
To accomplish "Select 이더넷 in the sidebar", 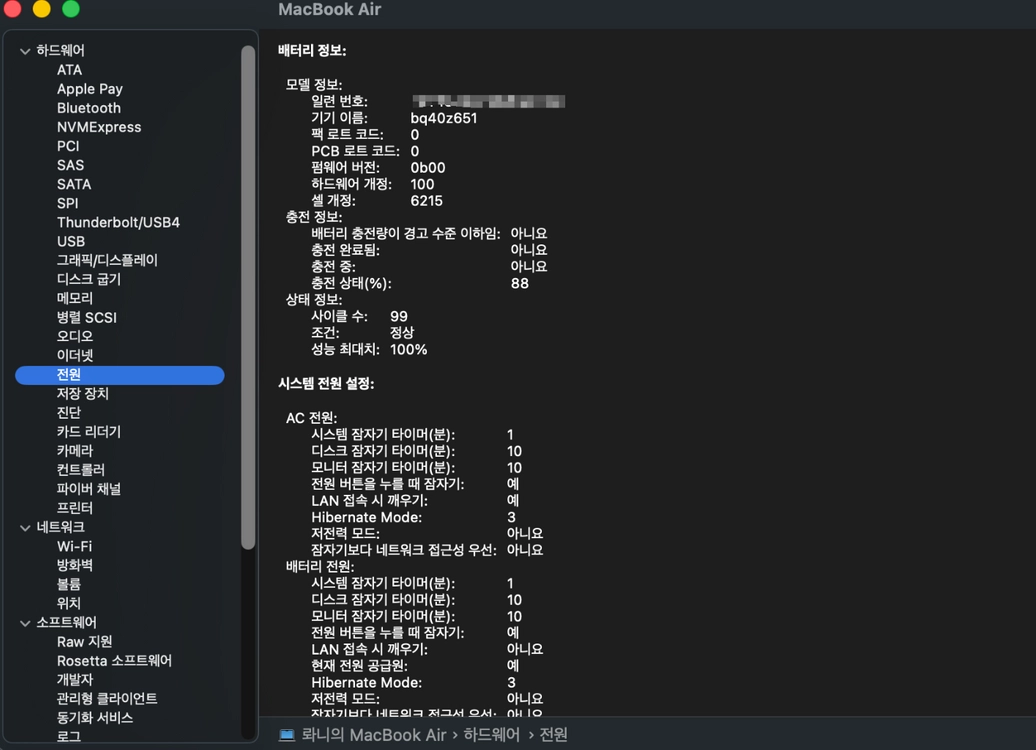I will (75, 356).
